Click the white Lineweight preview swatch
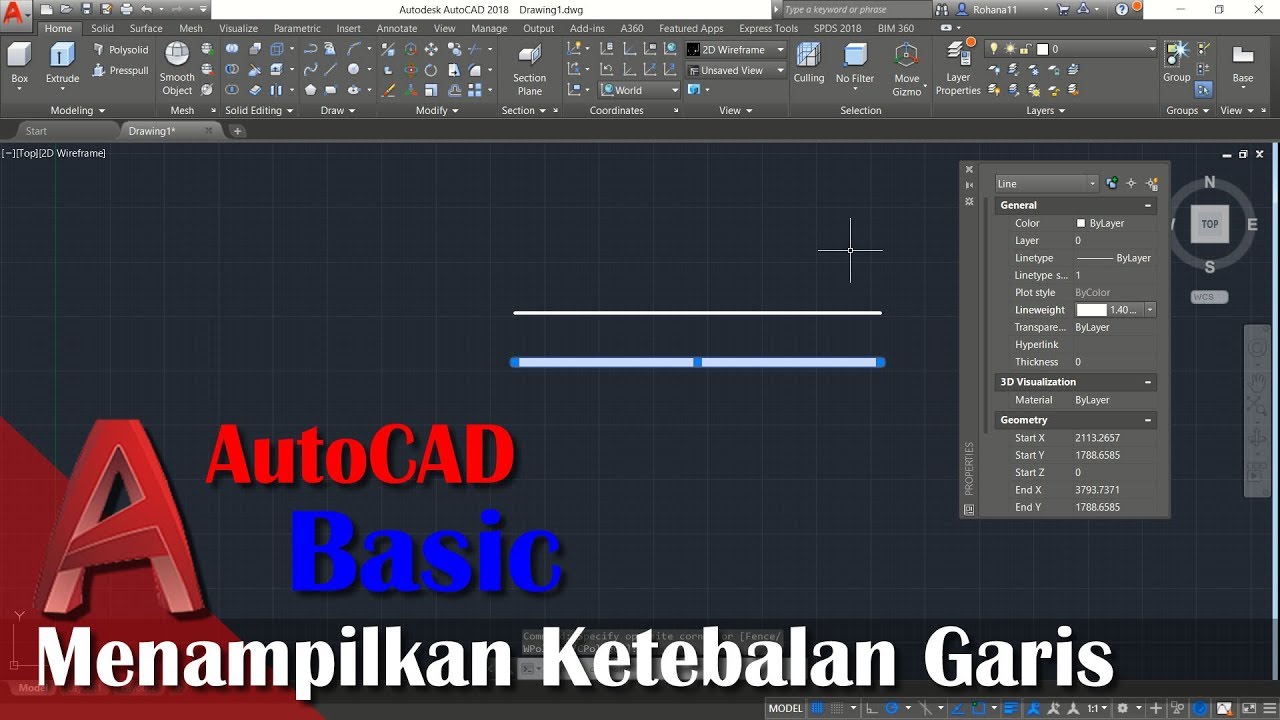The height and width of the screenshot is (720, 1280). [1091, 310]
